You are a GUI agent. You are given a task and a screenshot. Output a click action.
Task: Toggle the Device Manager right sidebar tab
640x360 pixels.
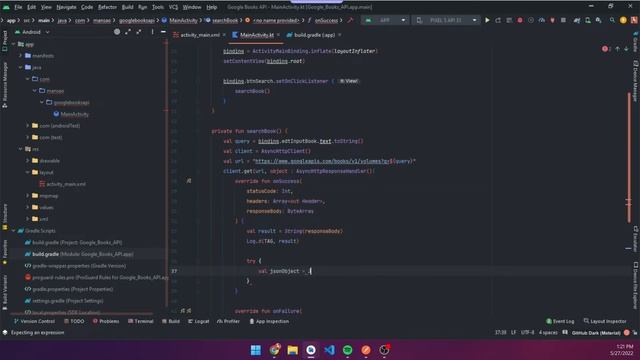pos(636,81)
